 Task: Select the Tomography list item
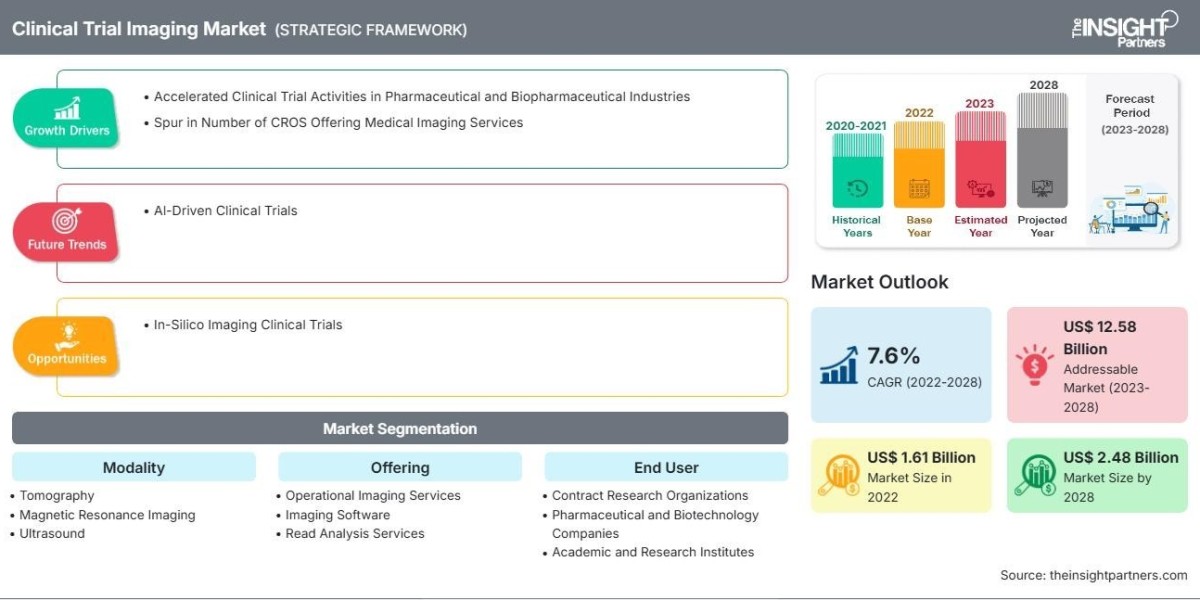pyautogui.click(x=57, y=495)
